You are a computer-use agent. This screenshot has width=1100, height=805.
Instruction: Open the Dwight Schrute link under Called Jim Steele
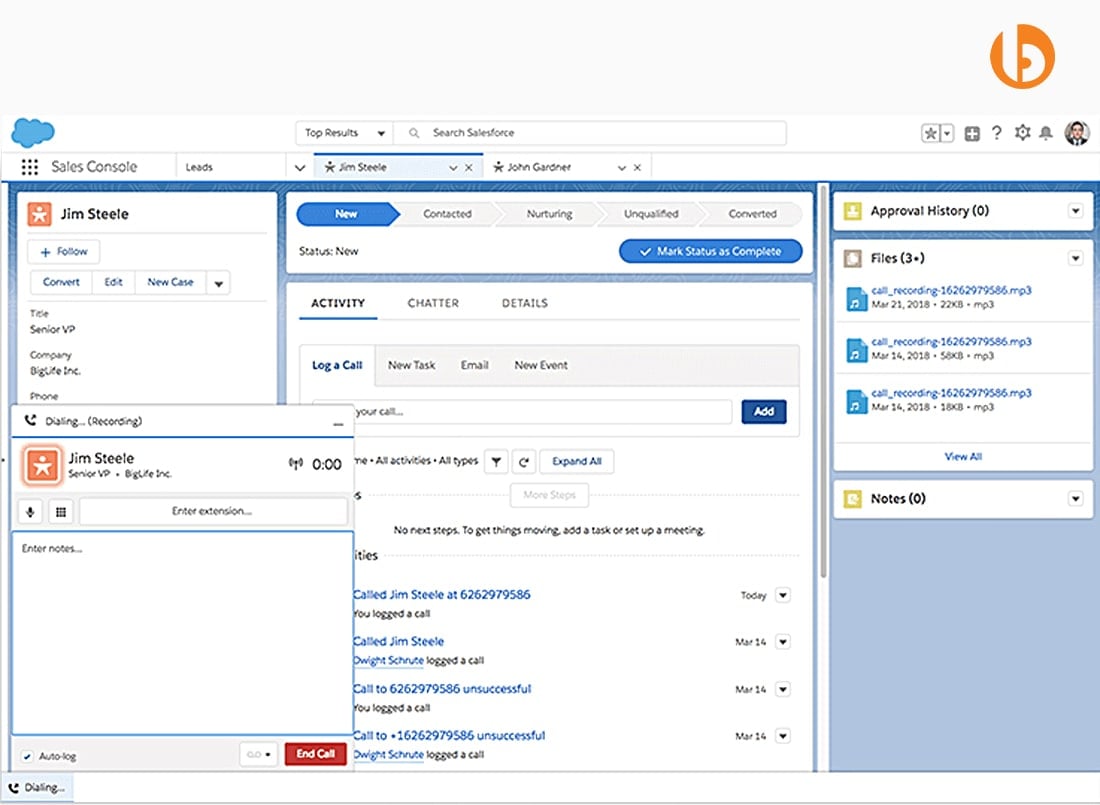pos(388,660)
